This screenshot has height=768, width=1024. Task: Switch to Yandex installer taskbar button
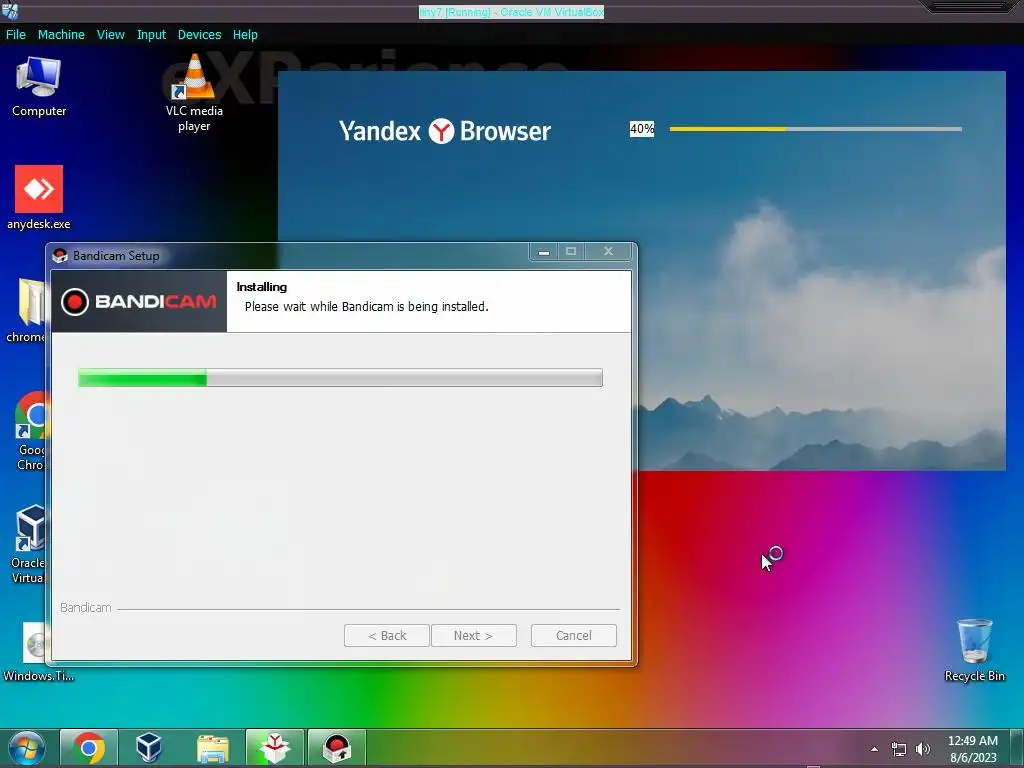click(x=275, y=748)
